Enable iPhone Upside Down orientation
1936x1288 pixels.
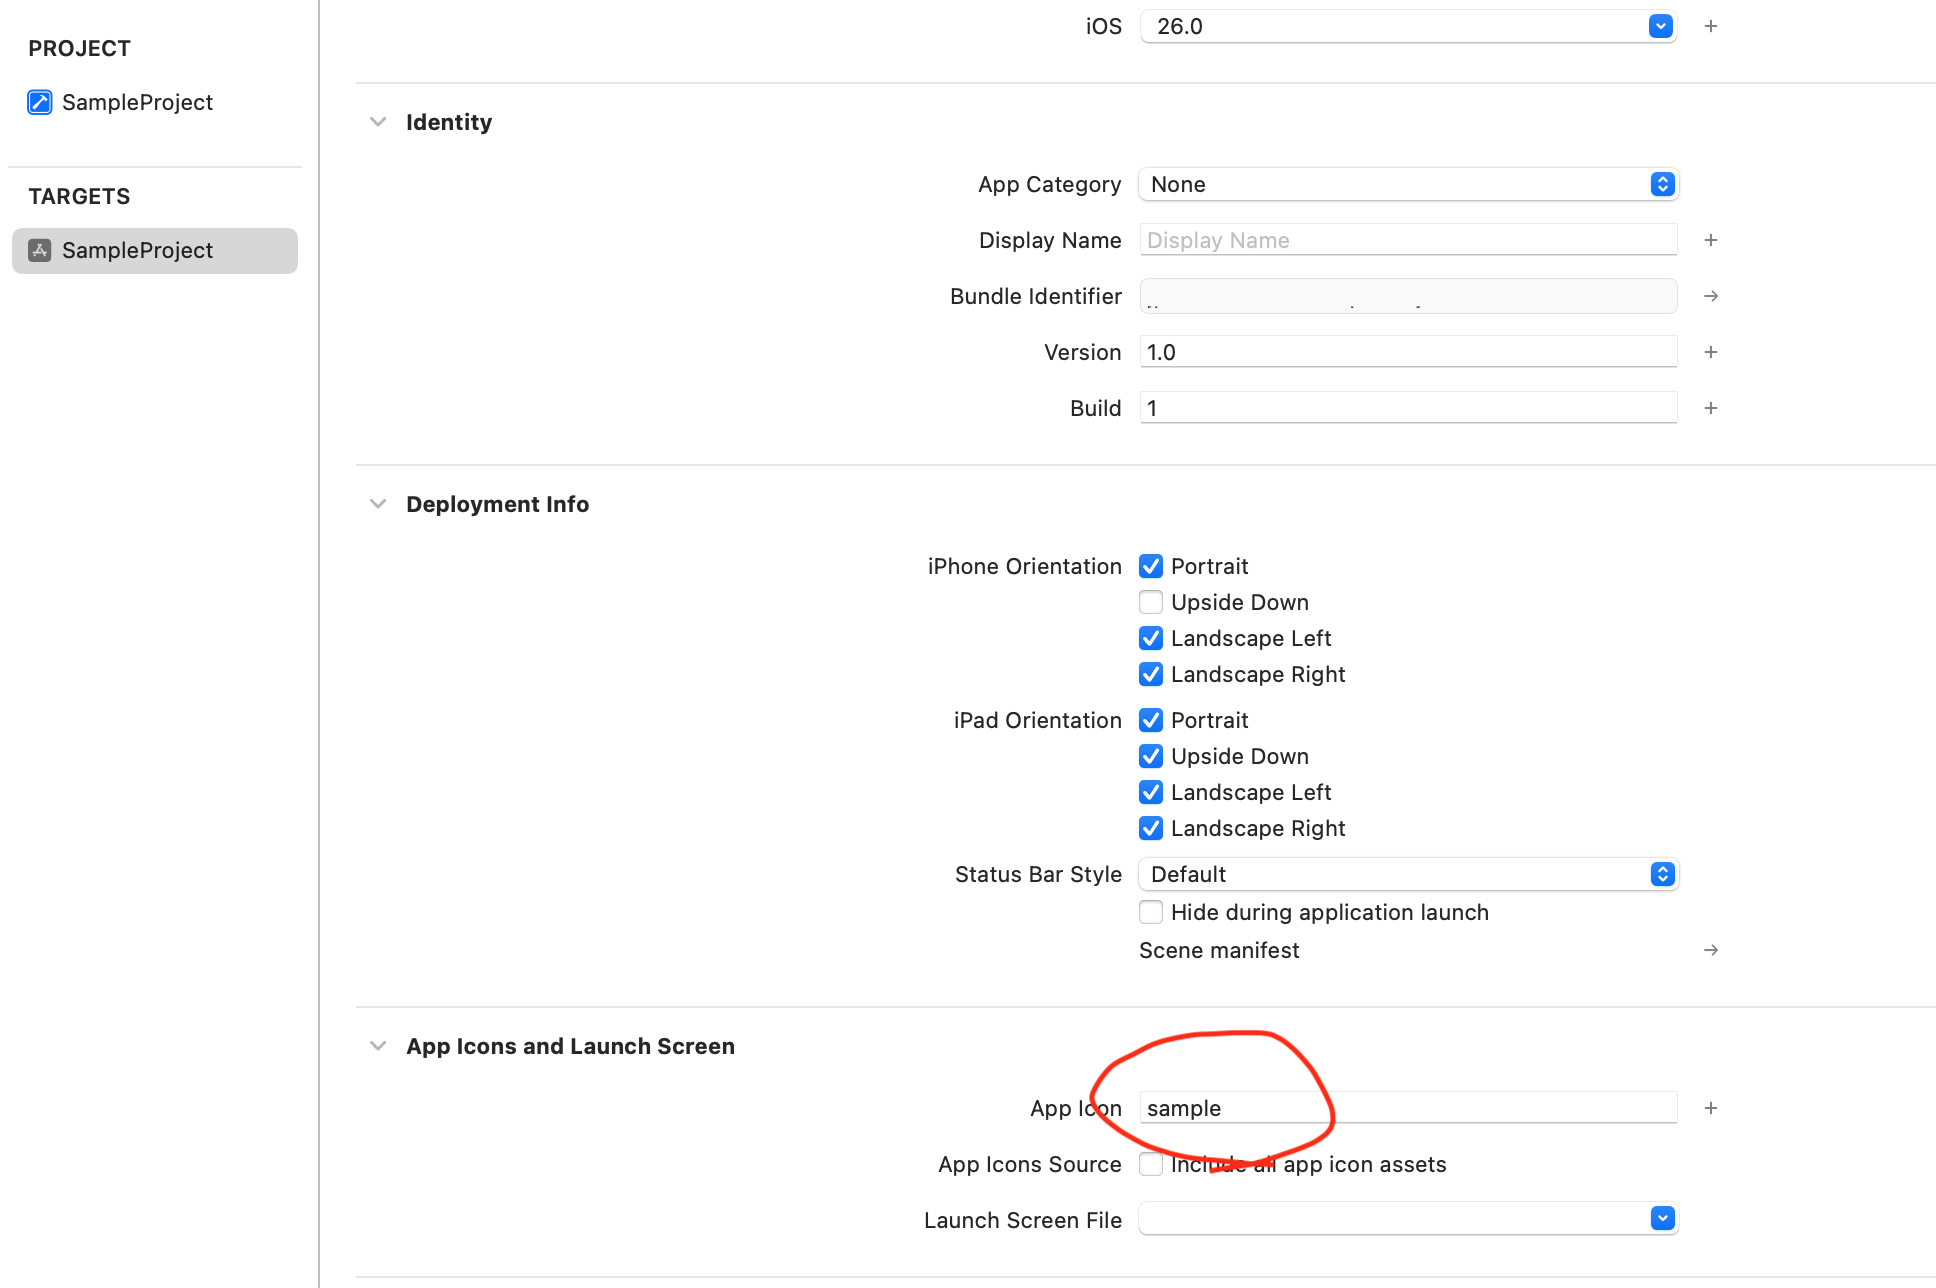point(1151,602)
